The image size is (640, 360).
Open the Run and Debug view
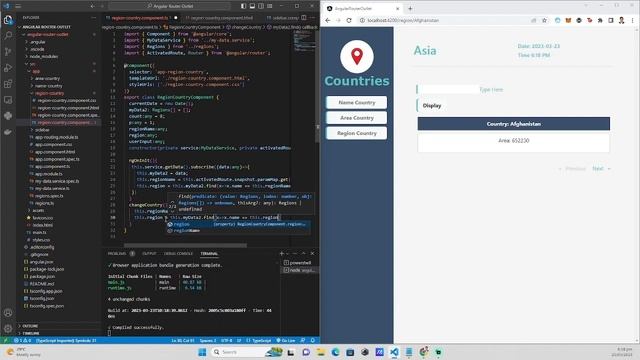point(8,68)
